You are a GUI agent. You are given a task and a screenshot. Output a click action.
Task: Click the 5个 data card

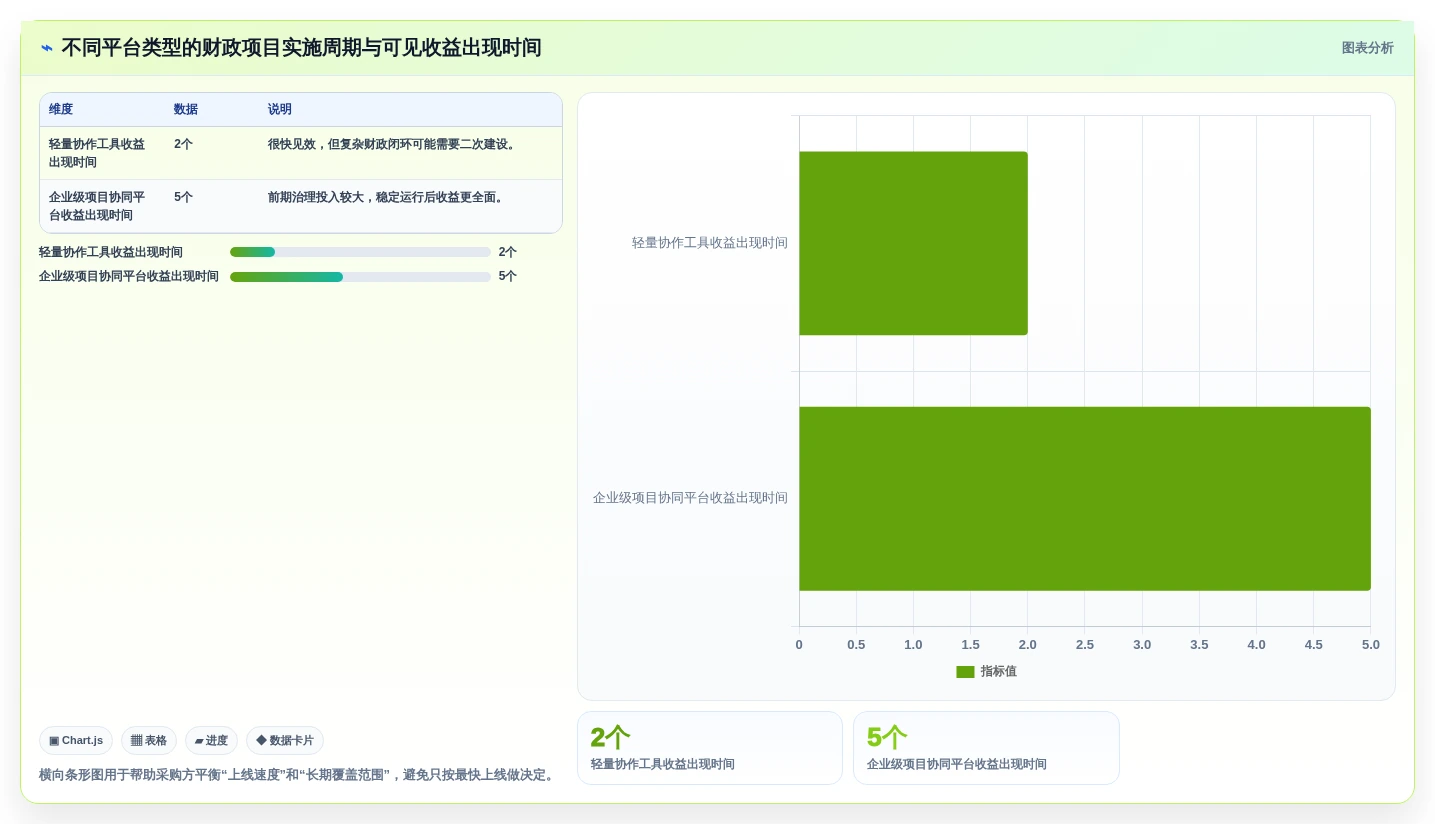pyautogui.click(x=986, y=748)
